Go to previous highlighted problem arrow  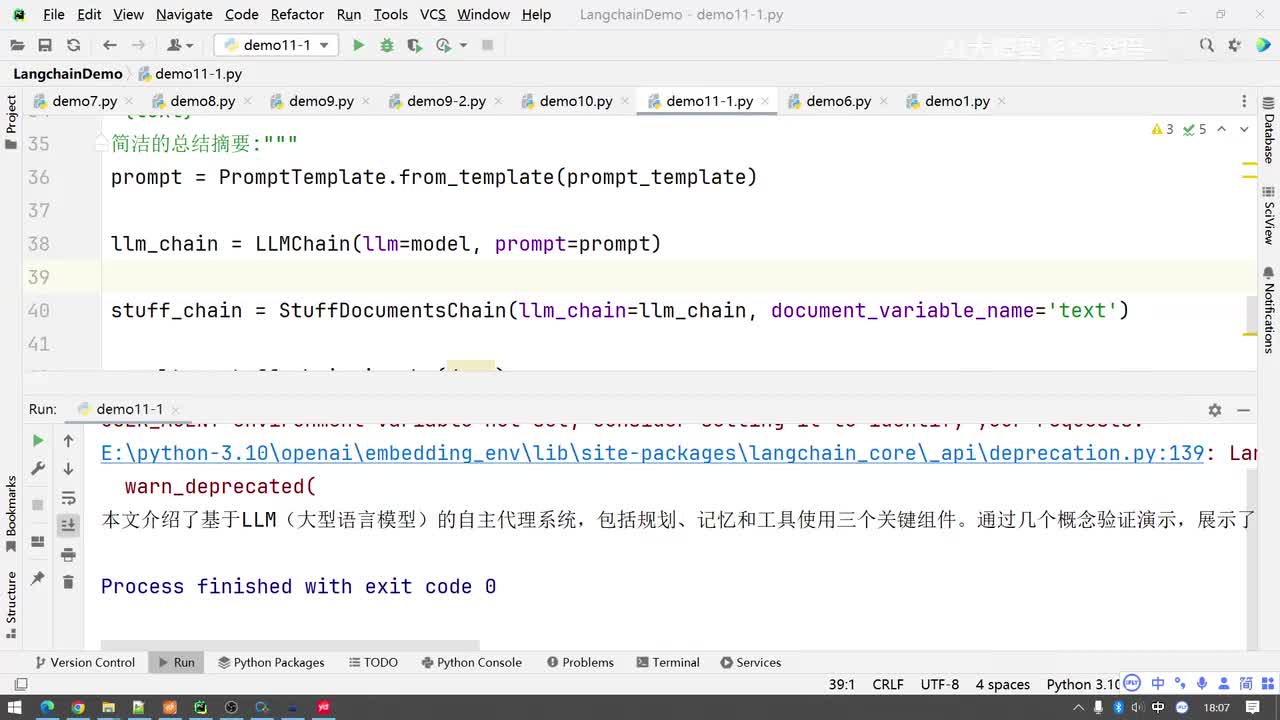click(1221, 129)
